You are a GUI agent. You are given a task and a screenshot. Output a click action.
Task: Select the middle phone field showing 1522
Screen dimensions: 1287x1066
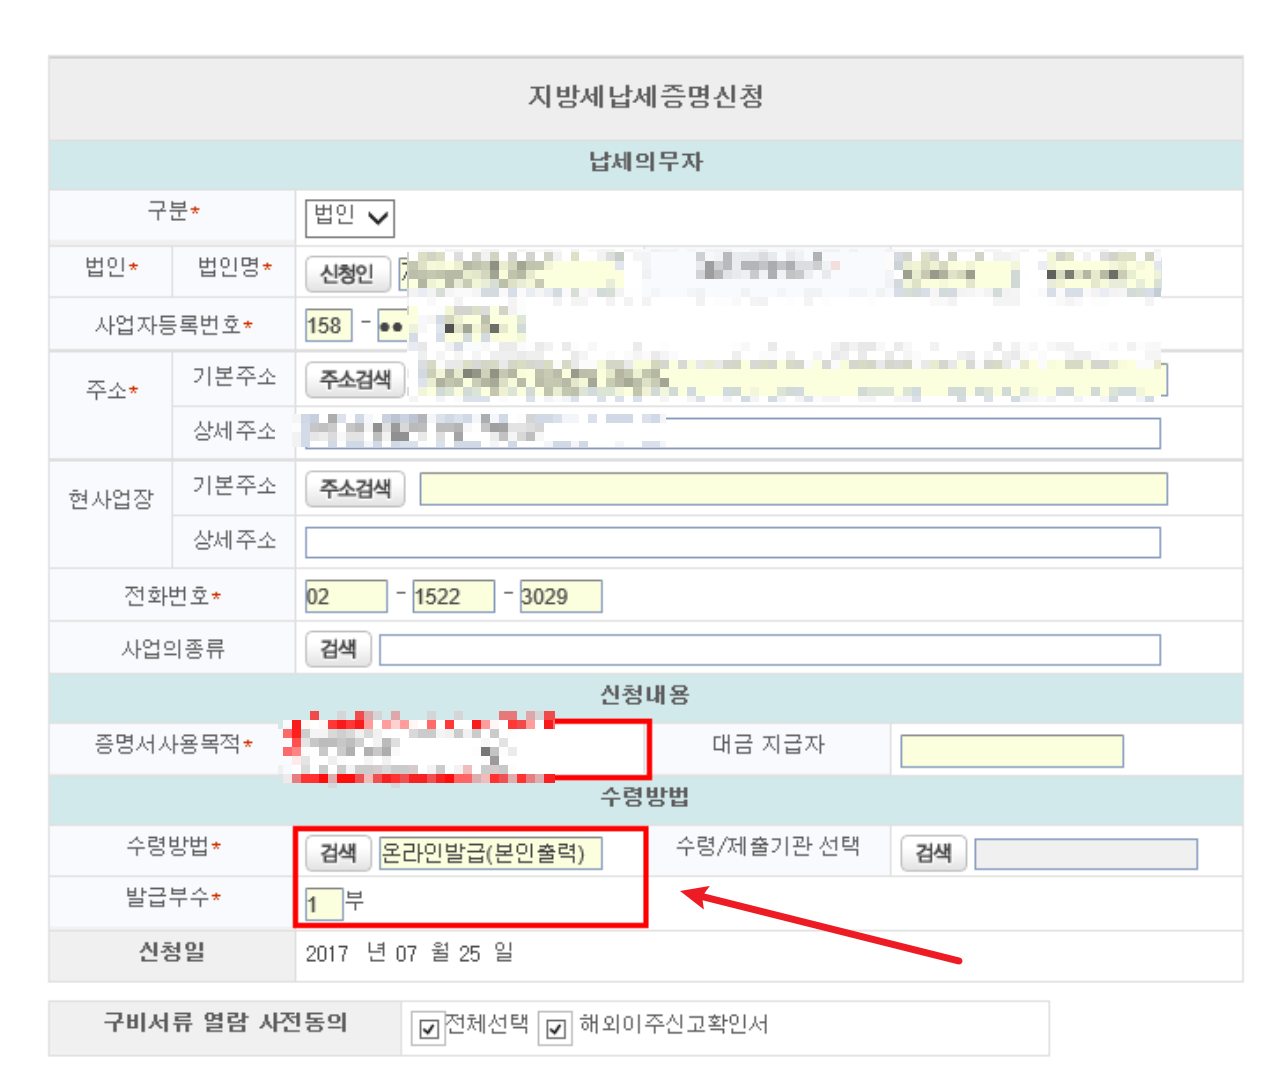coord(454,595)
